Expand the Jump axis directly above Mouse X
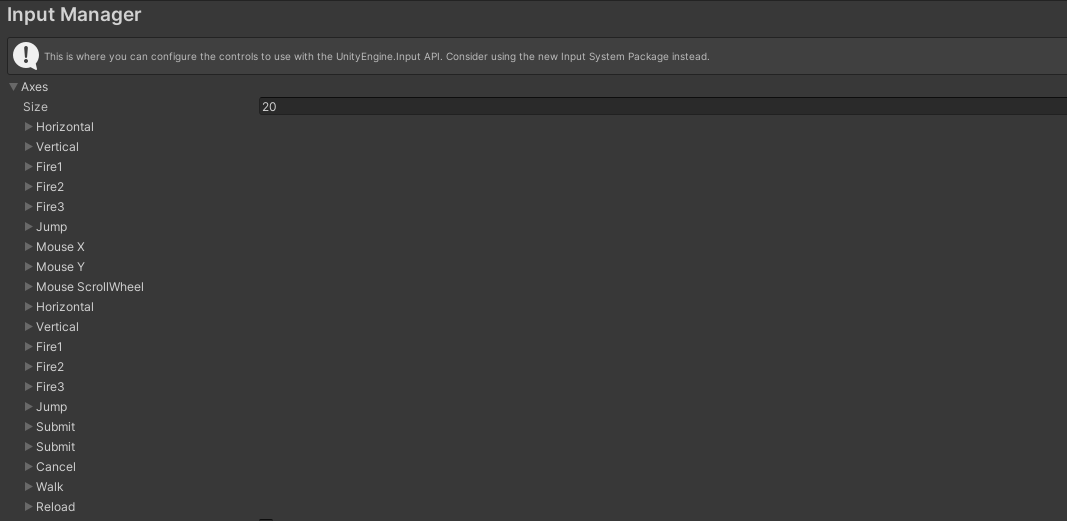1067x521 pixels. pyautogui.click(x=29, y=226)
